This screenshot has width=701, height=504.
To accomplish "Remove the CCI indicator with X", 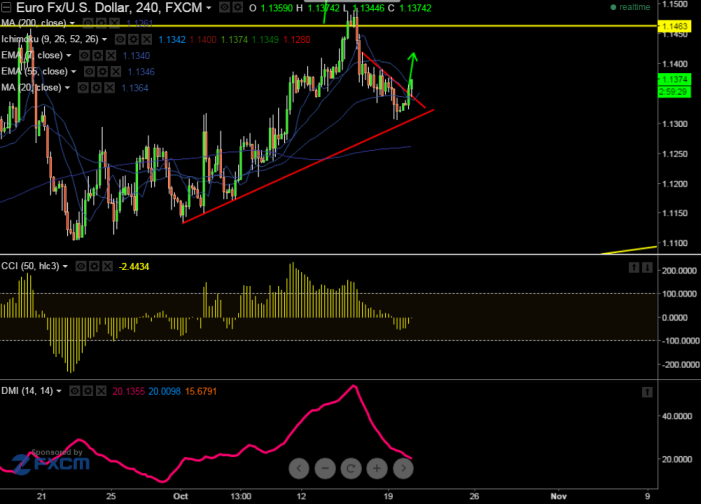I will coord(107,267).
